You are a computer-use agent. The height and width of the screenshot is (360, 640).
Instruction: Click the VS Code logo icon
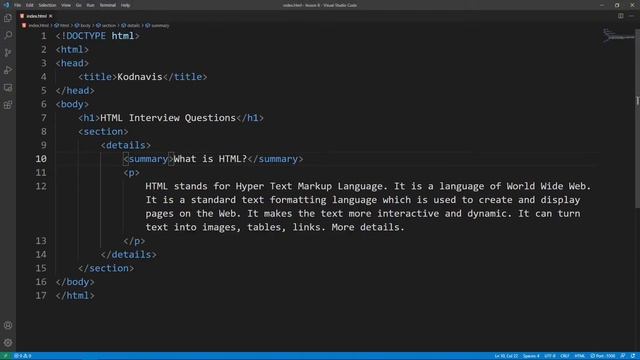(x=6, y=5)
